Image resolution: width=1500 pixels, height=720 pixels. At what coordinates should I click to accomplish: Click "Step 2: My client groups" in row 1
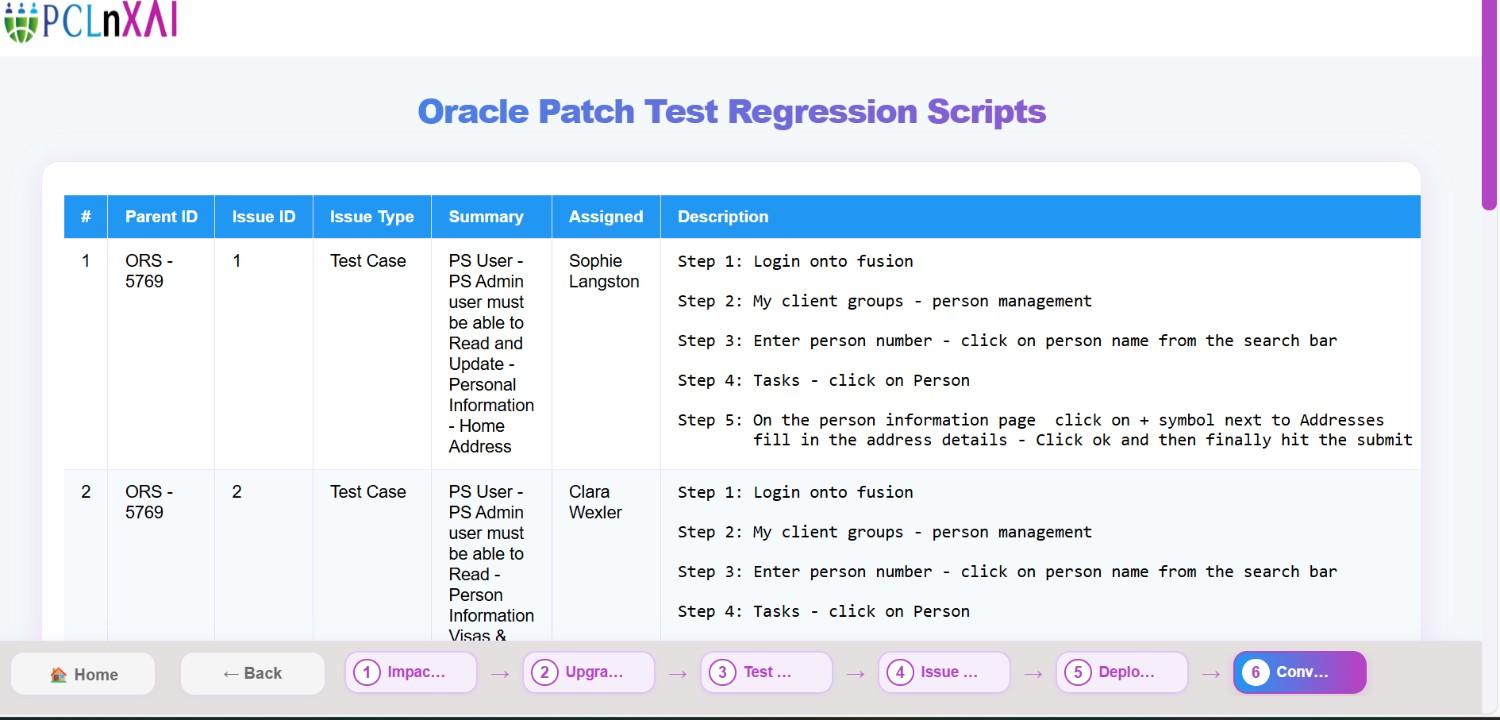(885, 301)
